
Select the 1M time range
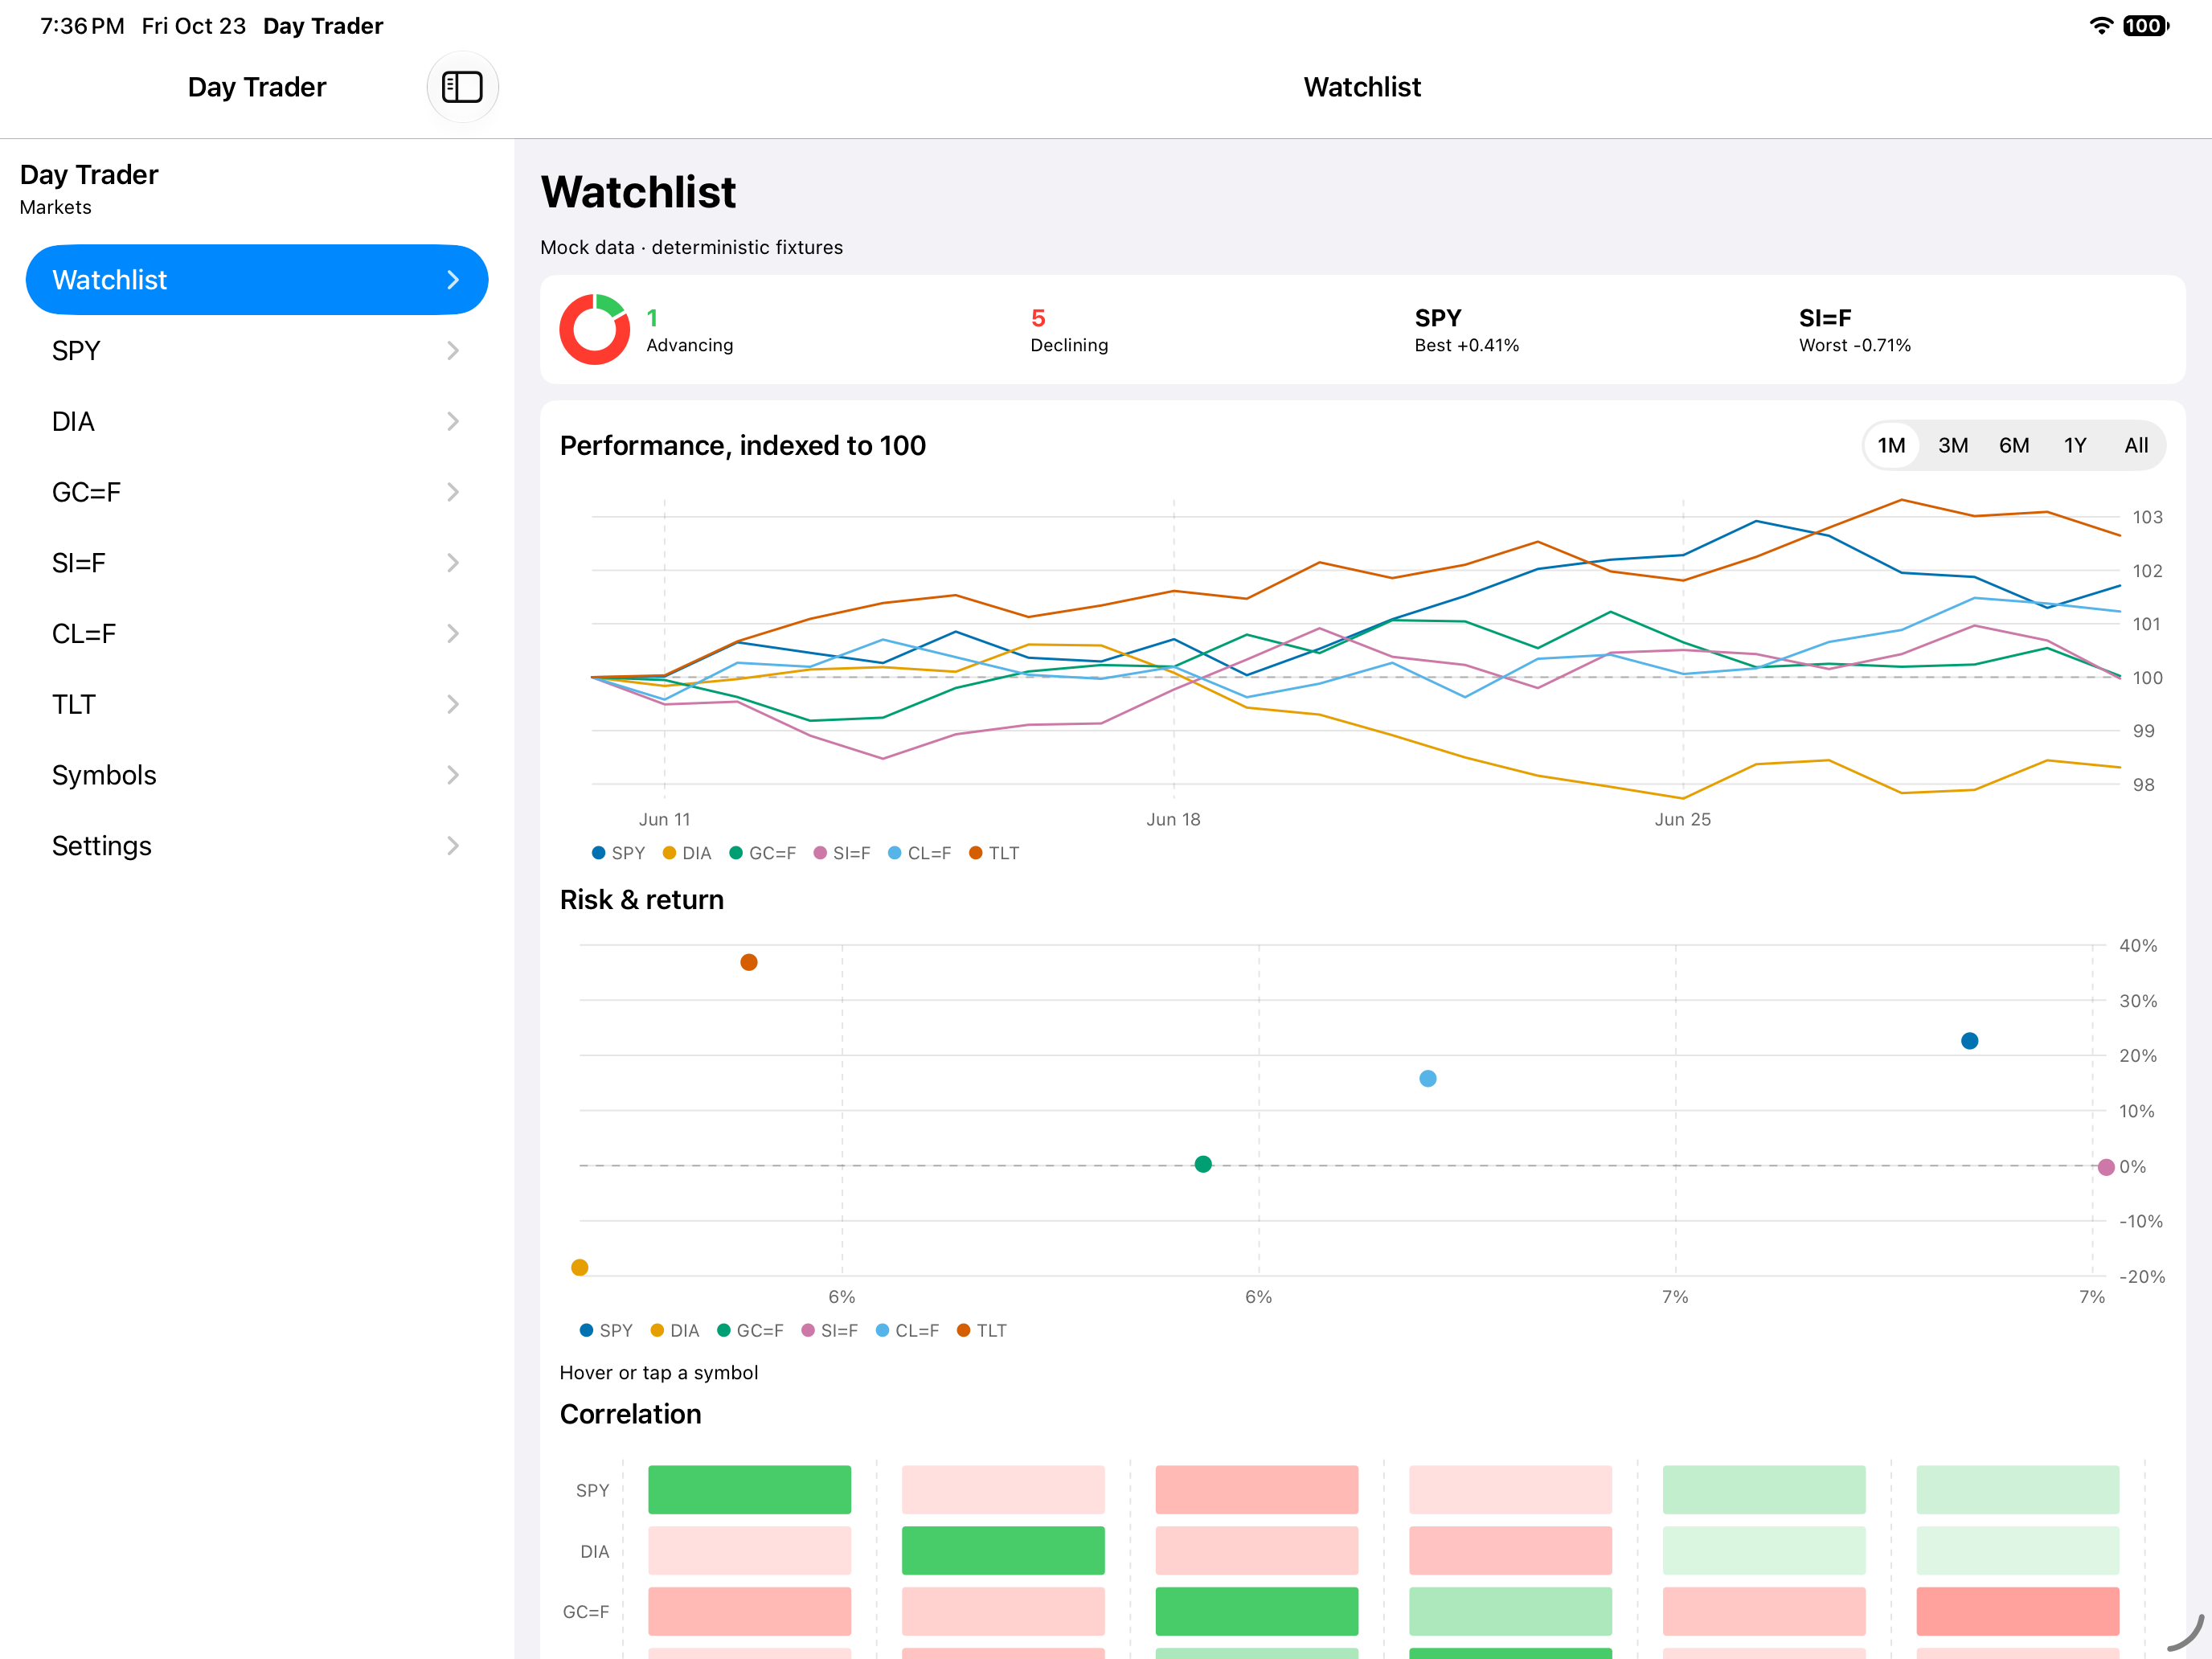click(1891, 445)
